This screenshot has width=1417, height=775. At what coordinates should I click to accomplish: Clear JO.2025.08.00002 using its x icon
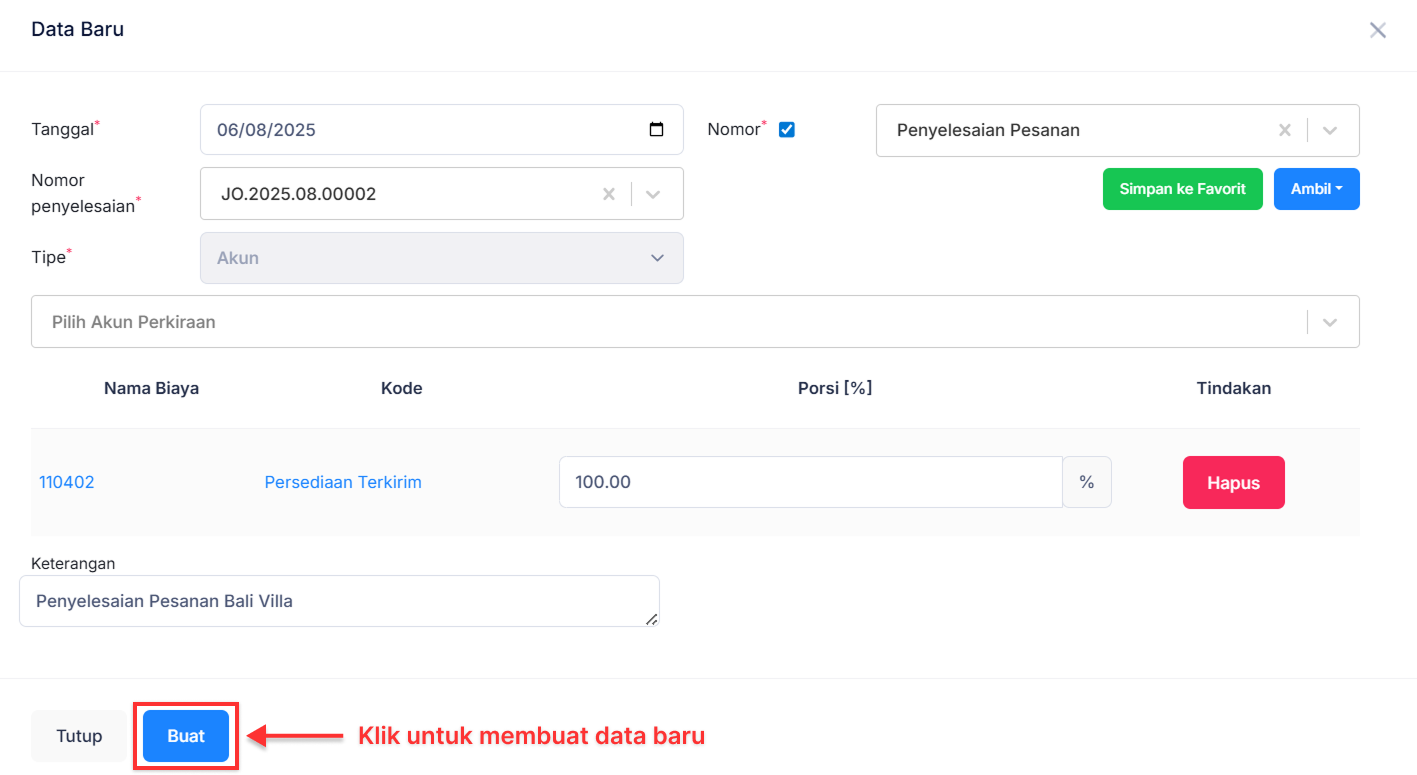(x=609, y=193)
